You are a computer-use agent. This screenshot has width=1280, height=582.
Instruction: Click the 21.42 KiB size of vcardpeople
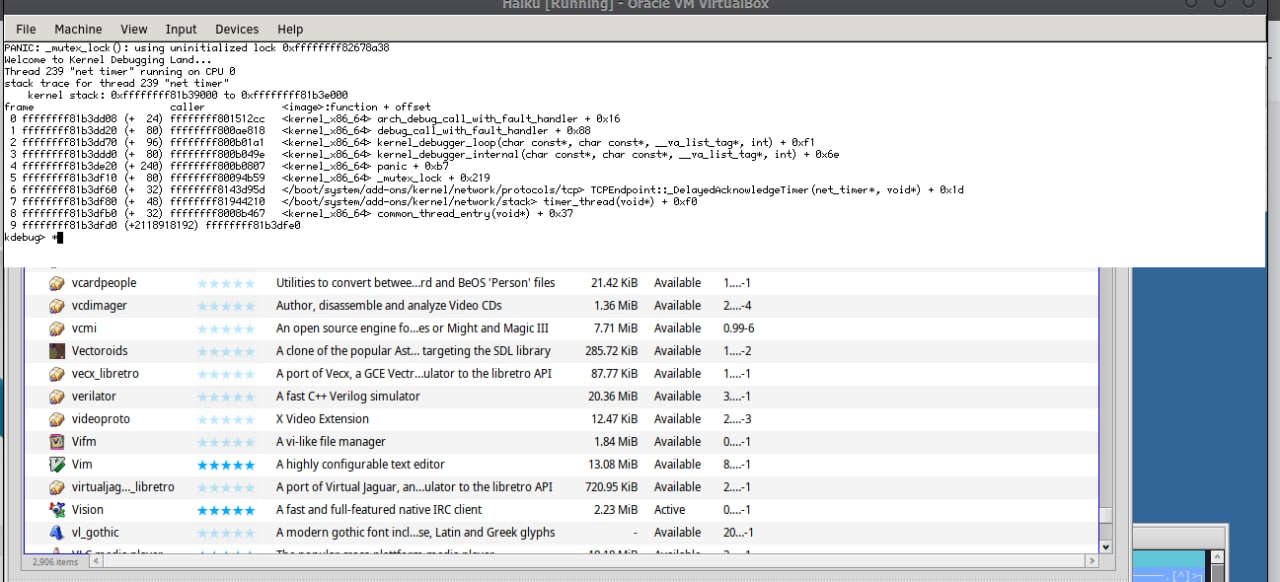614,283
